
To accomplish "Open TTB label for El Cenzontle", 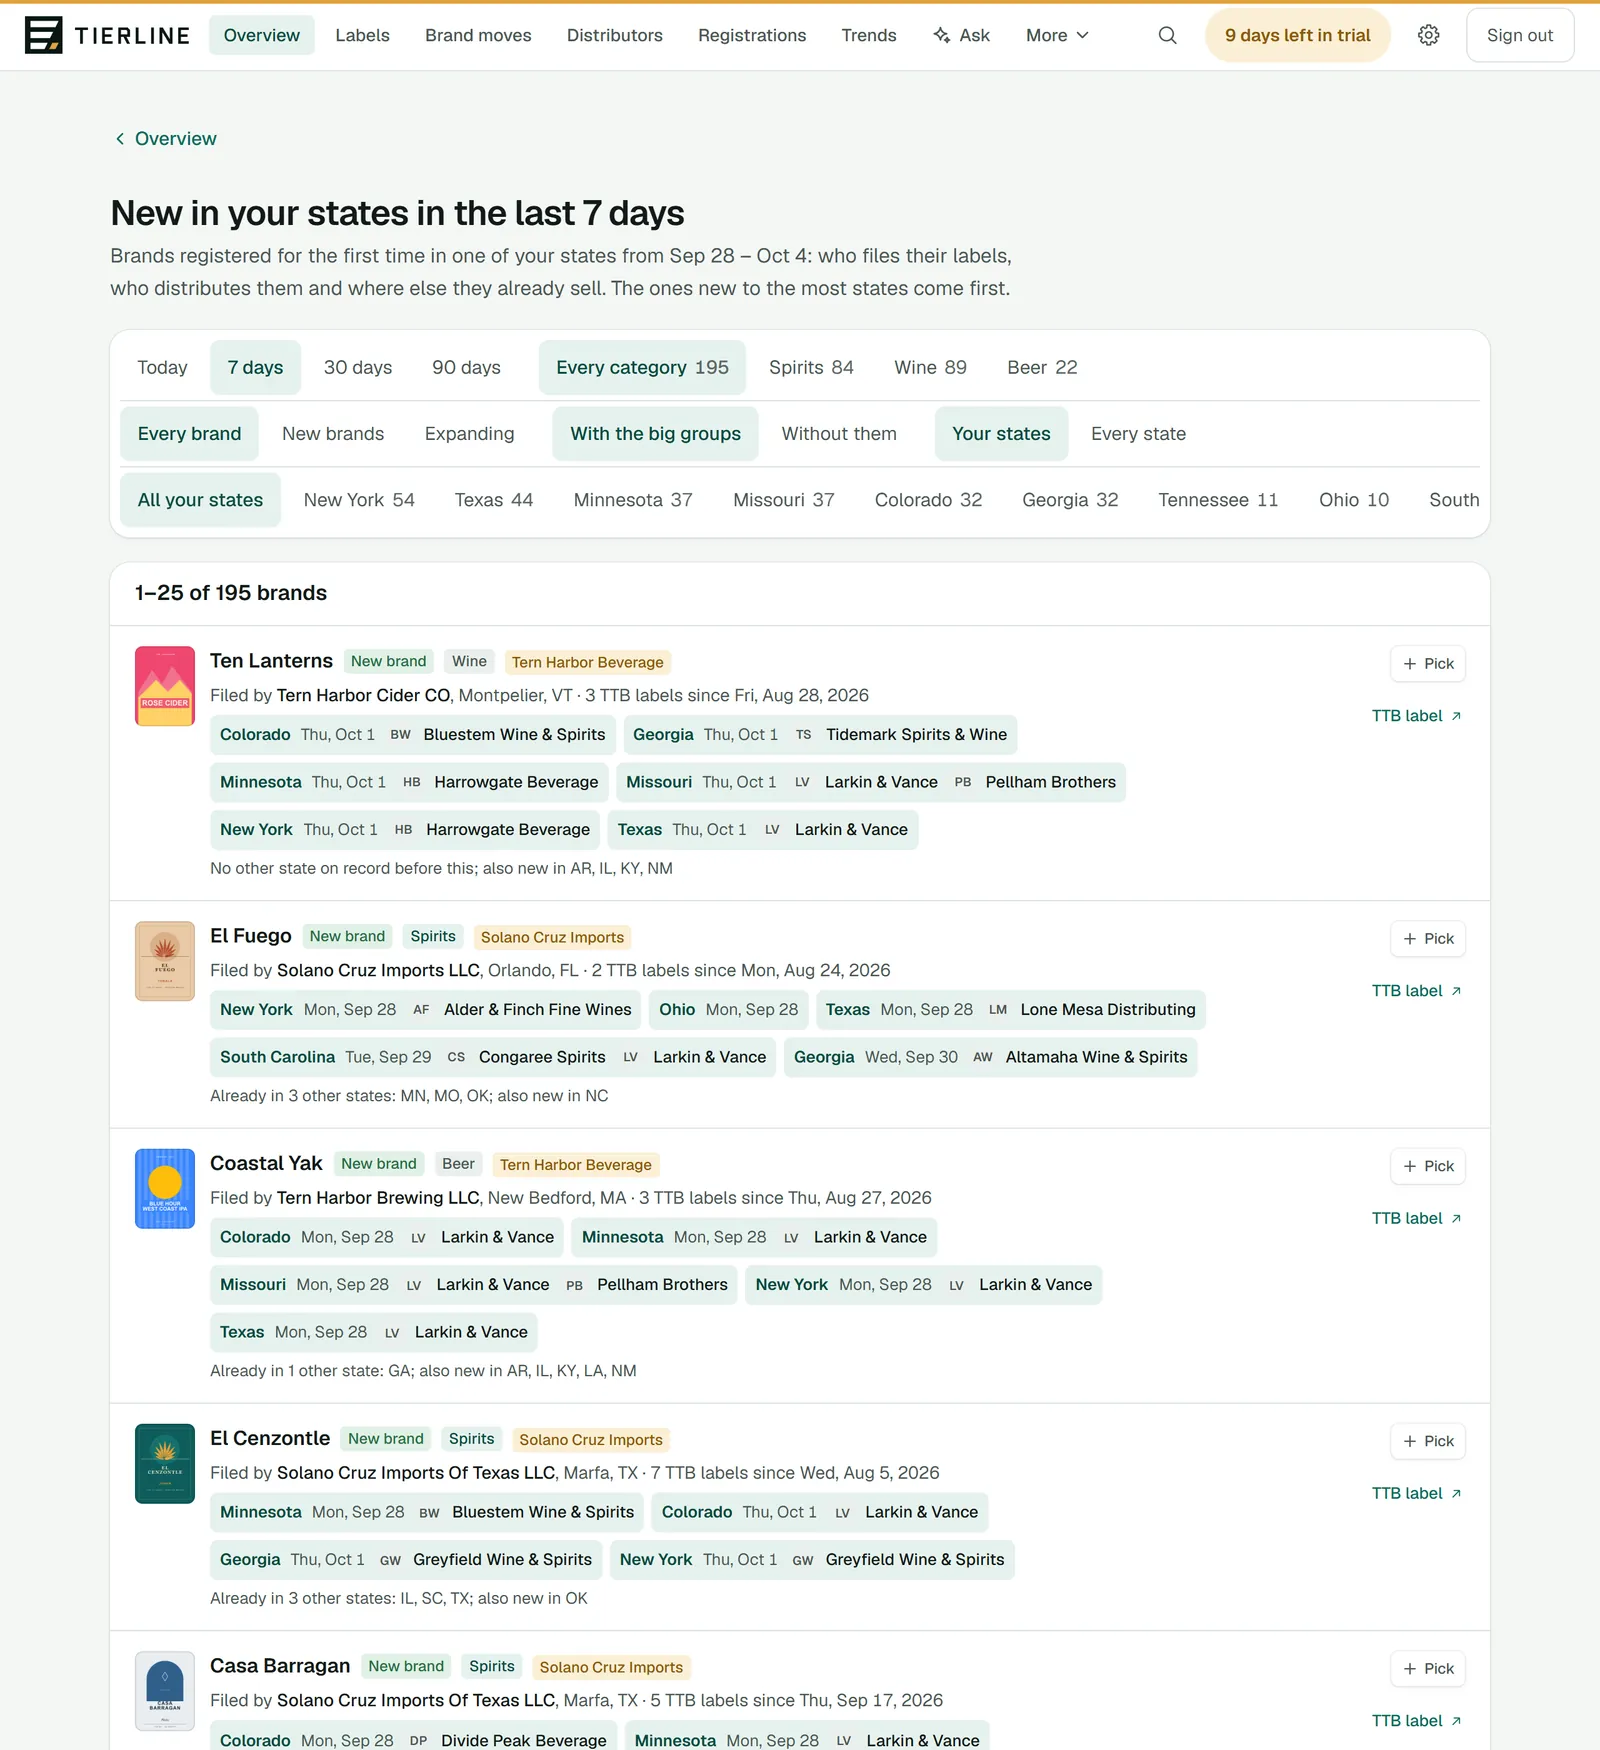I will (1417, 1493).
